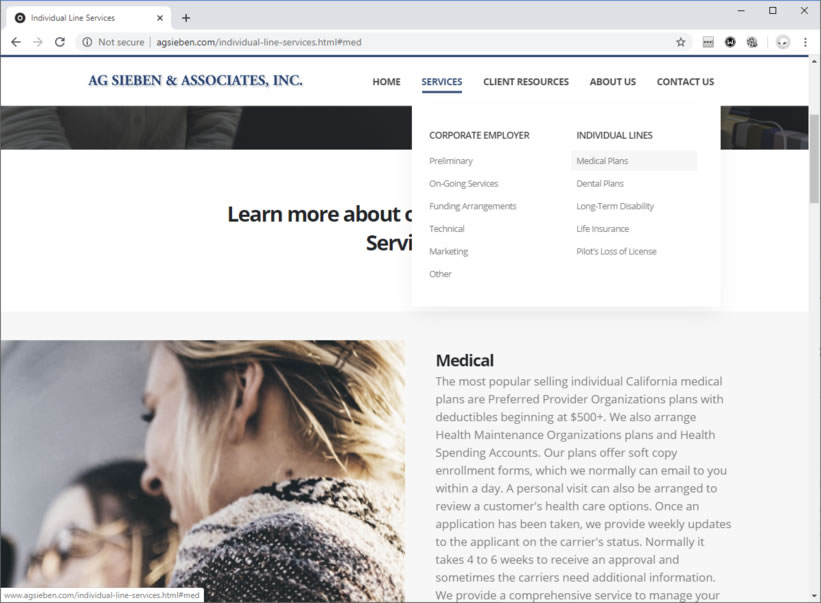
Task: Reload the page with the refresh icon
Action: pos(60,42)
